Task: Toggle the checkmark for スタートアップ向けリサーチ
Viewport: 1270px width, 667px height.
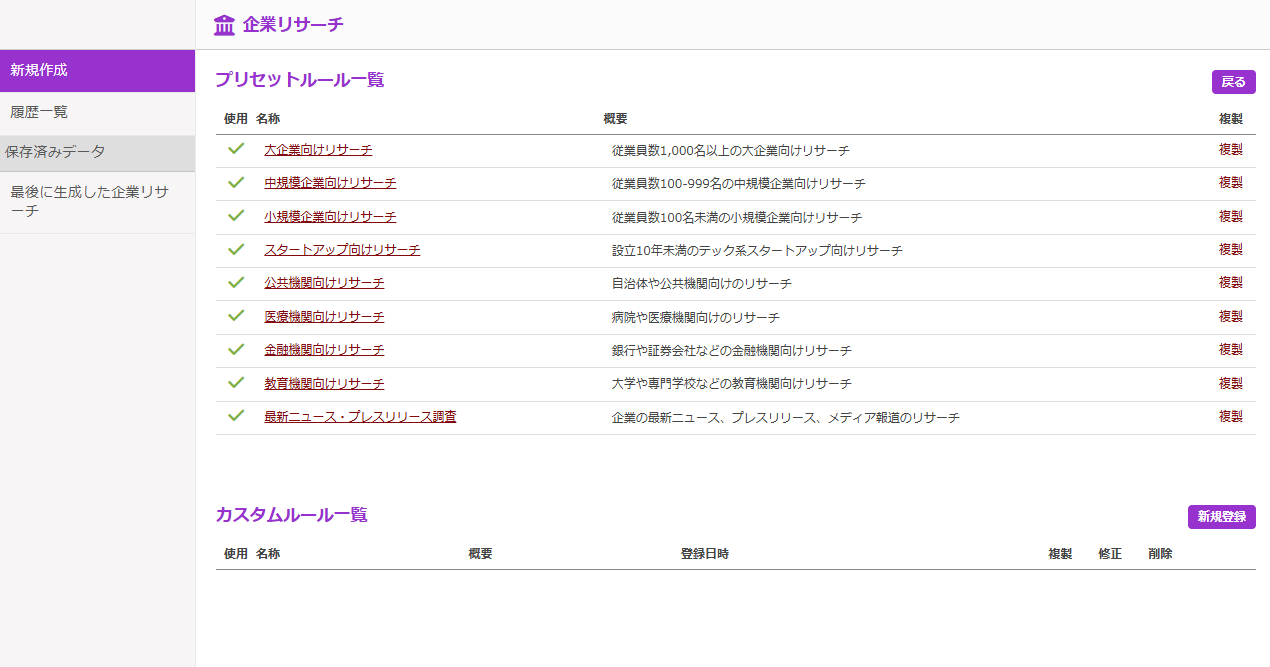Action: point(236,249)
